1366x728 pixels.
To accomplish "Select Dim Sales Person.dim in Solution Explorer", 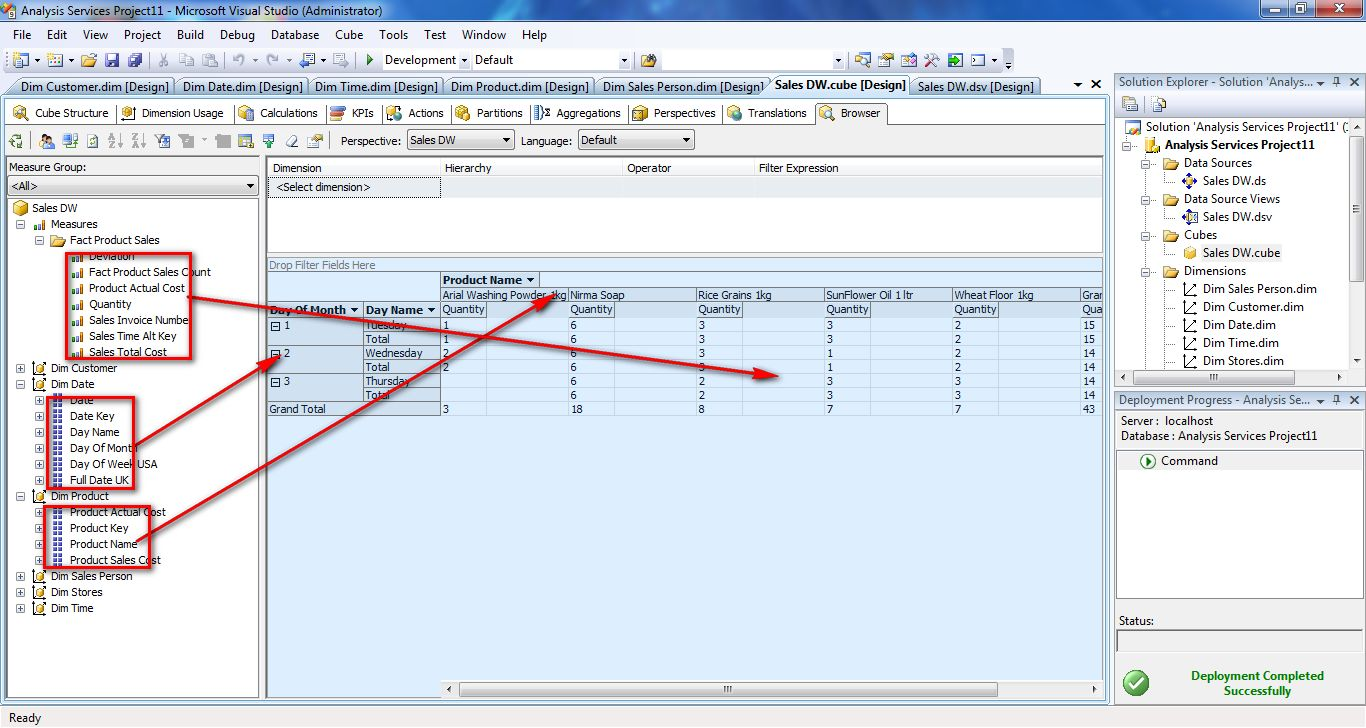I will pyautogui.click(x=1259, y=289).
